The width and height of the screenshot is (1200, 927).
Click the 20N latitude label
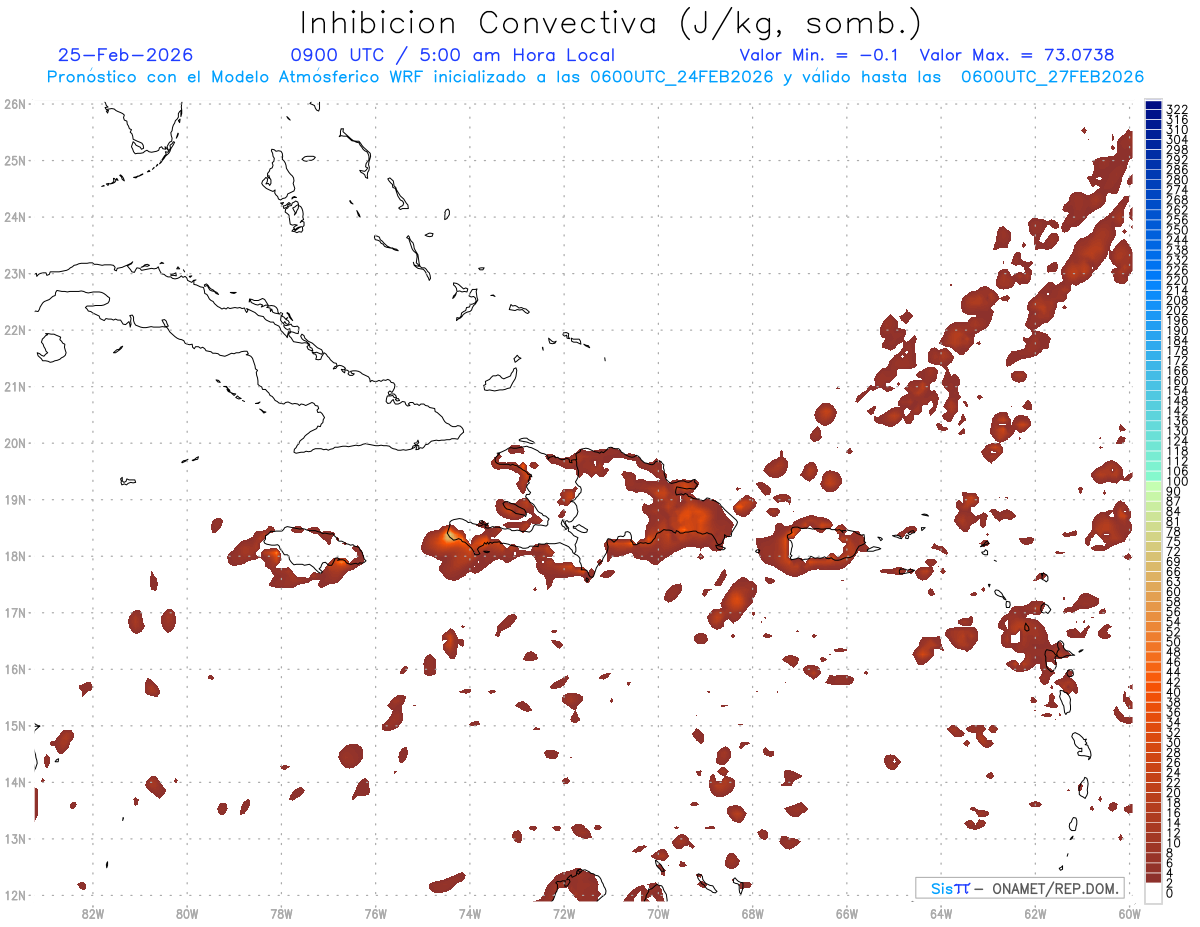tap(15, 443)
